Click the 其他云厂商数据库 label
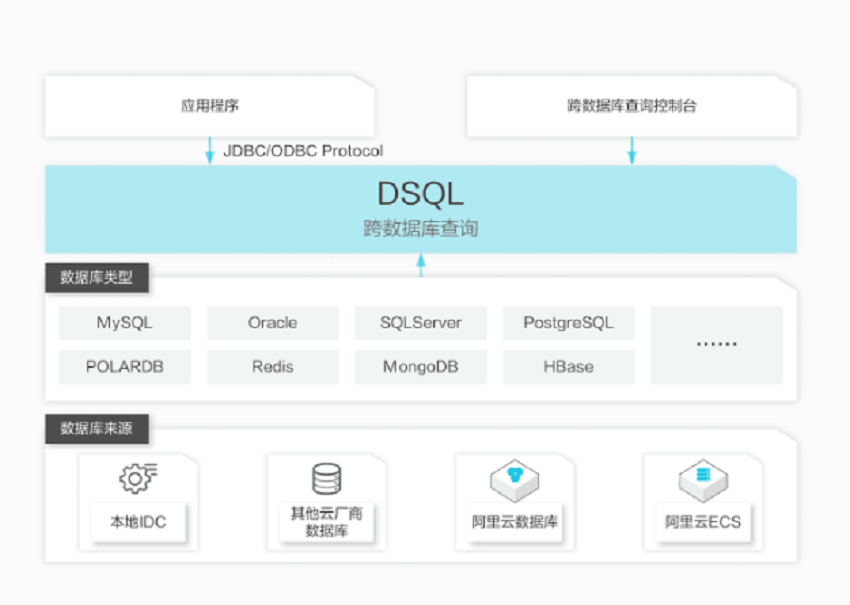The image size is (850, 605). tap(326, 522)
